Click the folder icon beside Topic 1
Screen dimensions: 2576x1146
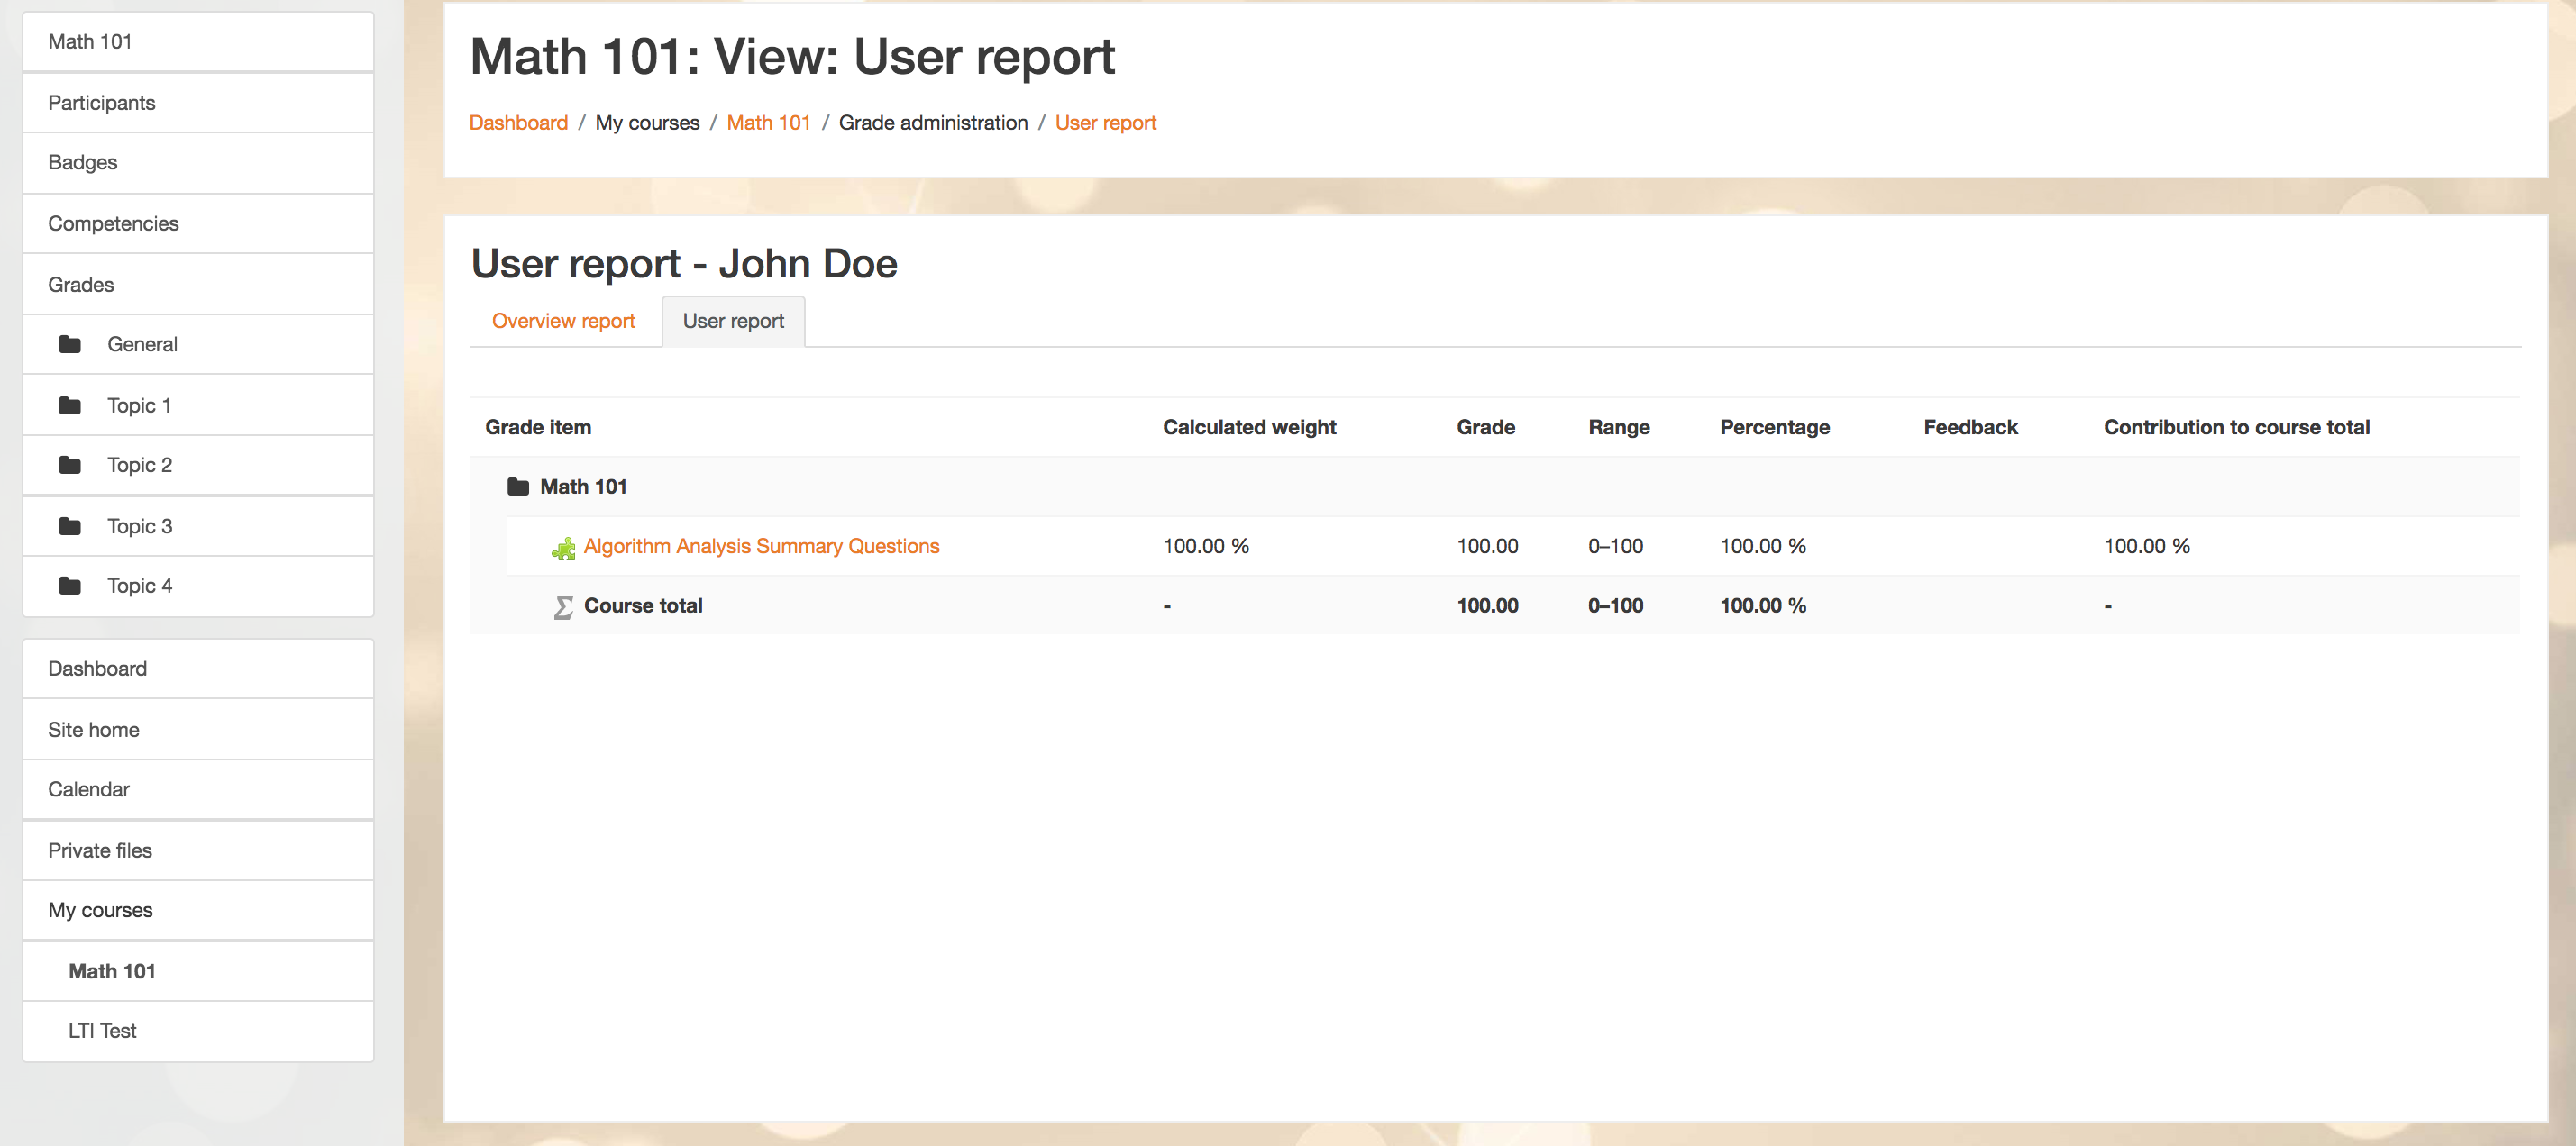click(x=70, y=405)
